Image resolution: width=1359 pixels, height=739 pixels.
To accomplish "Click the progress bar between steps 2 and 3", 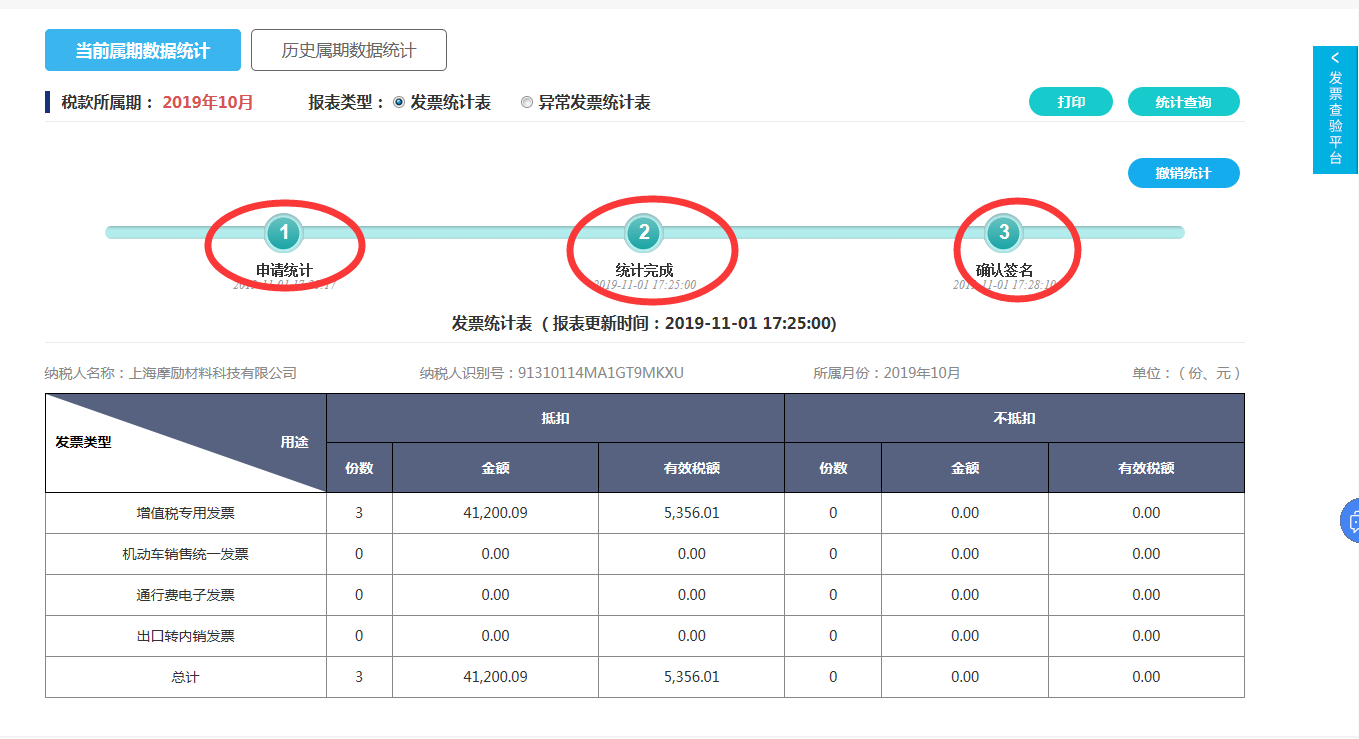I will pos(820,233).
